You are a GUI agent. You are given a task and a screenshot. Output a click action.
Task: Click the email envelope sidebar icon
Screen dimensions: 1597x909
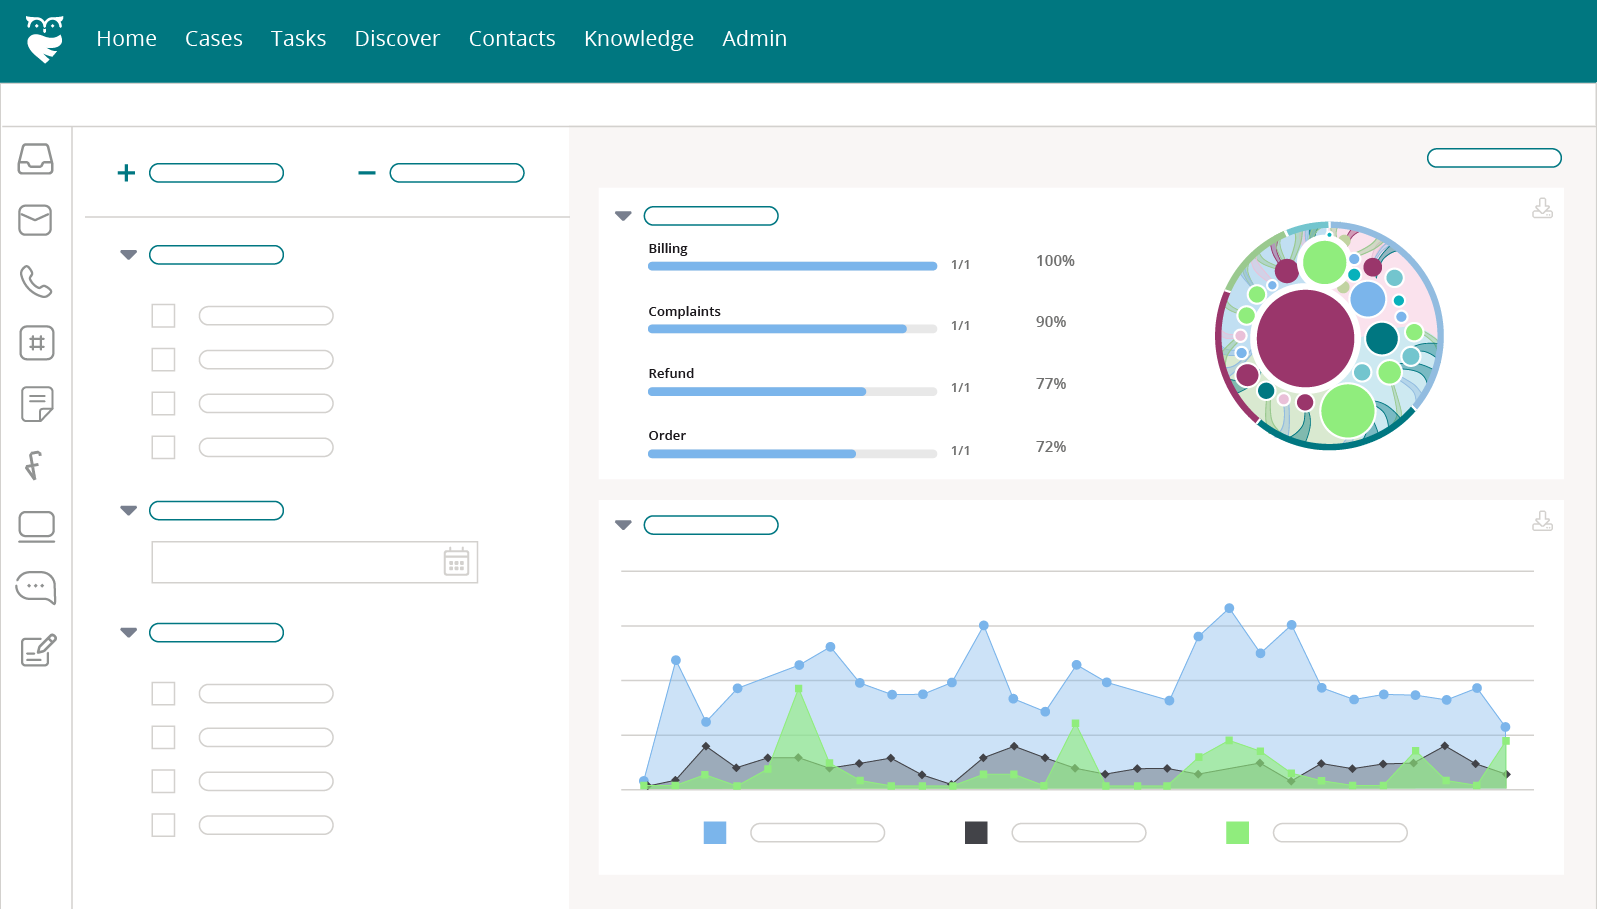coord(36,220)
